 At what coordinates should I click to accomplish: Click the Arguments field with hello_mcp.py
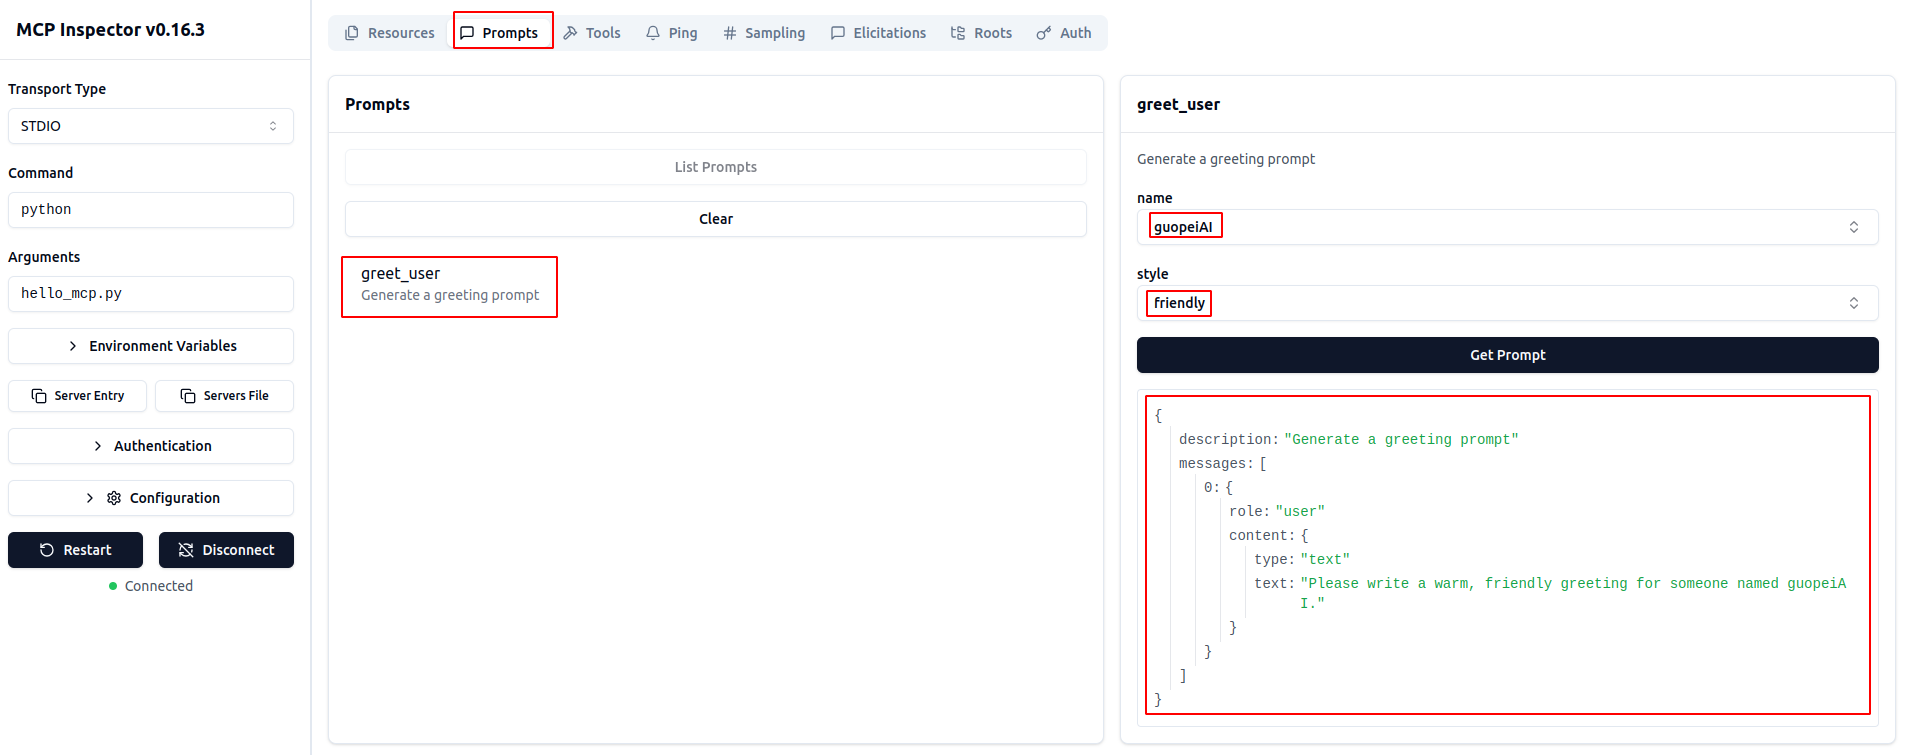[x=151, y=294]
